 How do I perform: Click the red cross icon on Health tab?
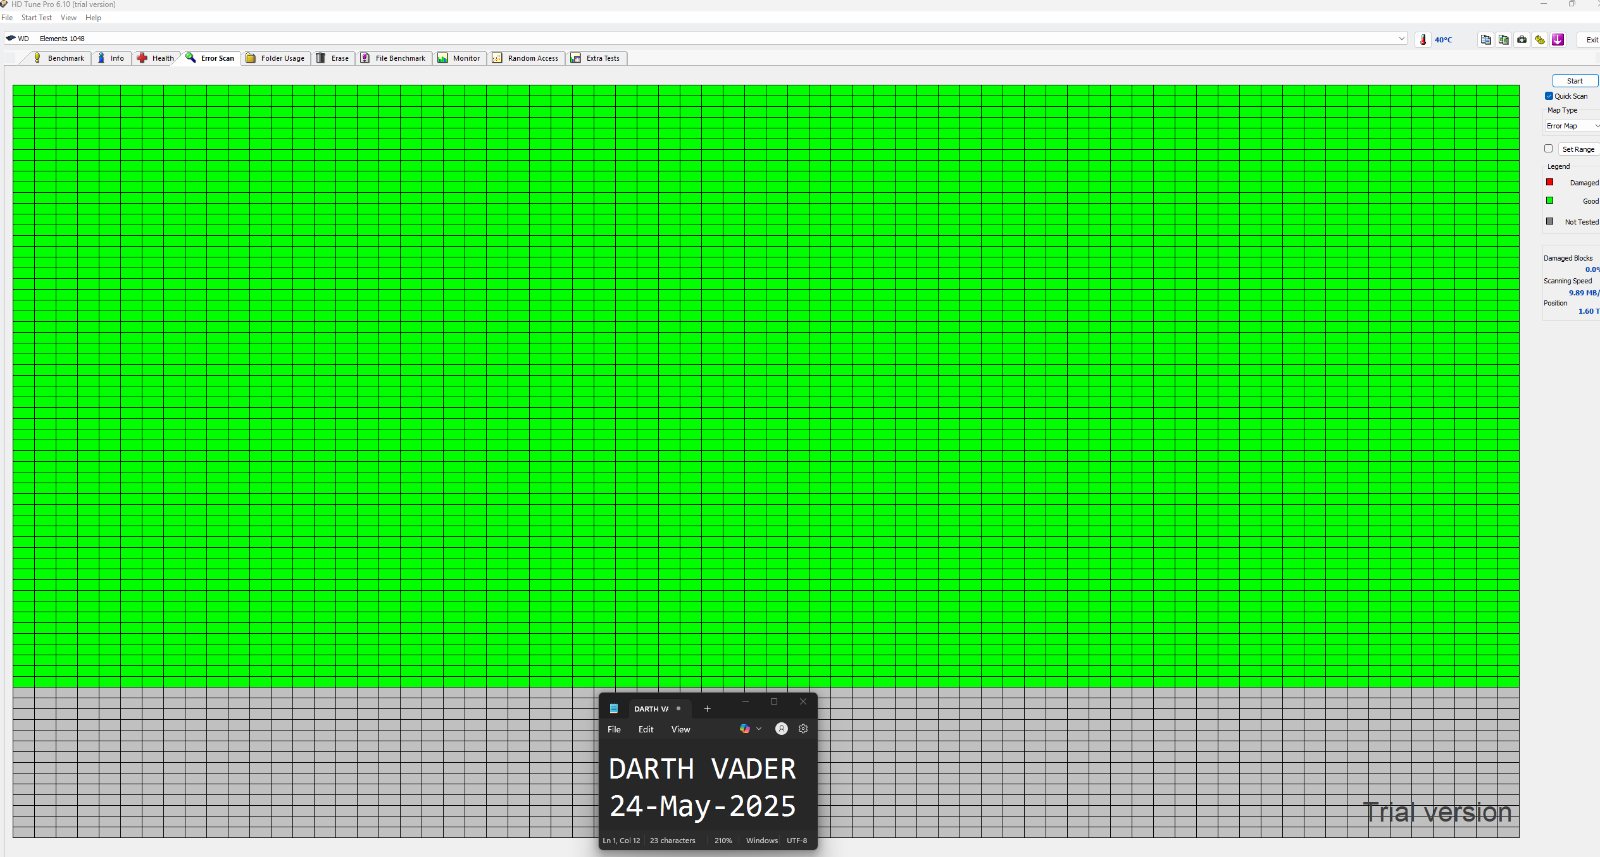pyautogui.click(x=142, y=58)
